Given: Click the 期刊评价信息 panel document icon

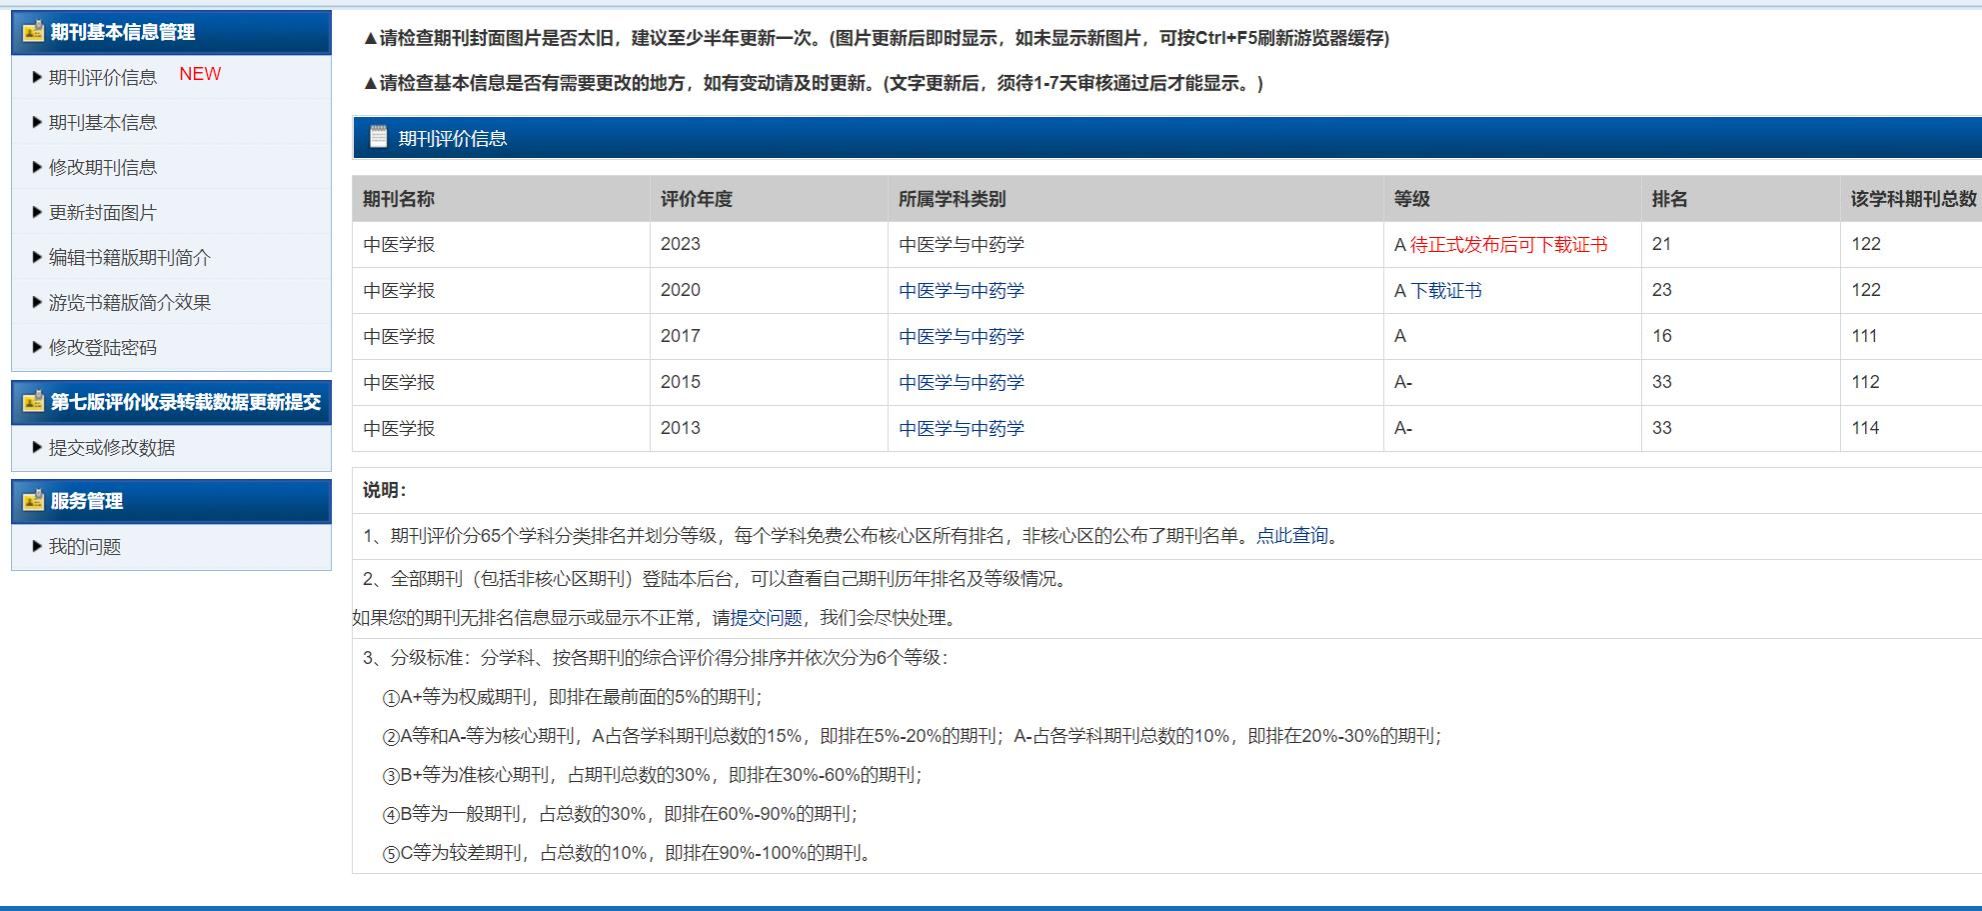Looking at the screenshot, I should [x=378, y=137].
